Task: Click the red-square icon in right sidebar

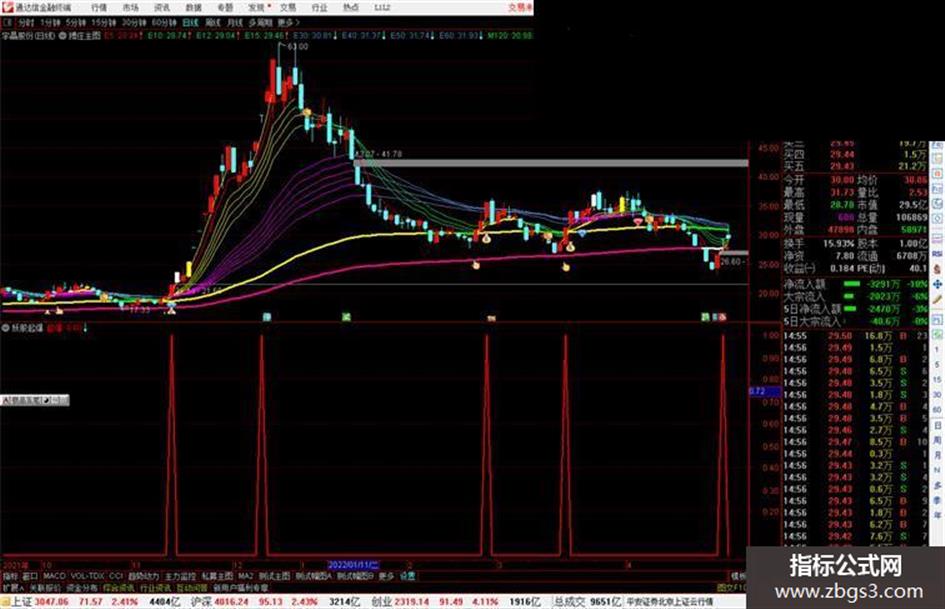Action: click(x=937, y=174)
